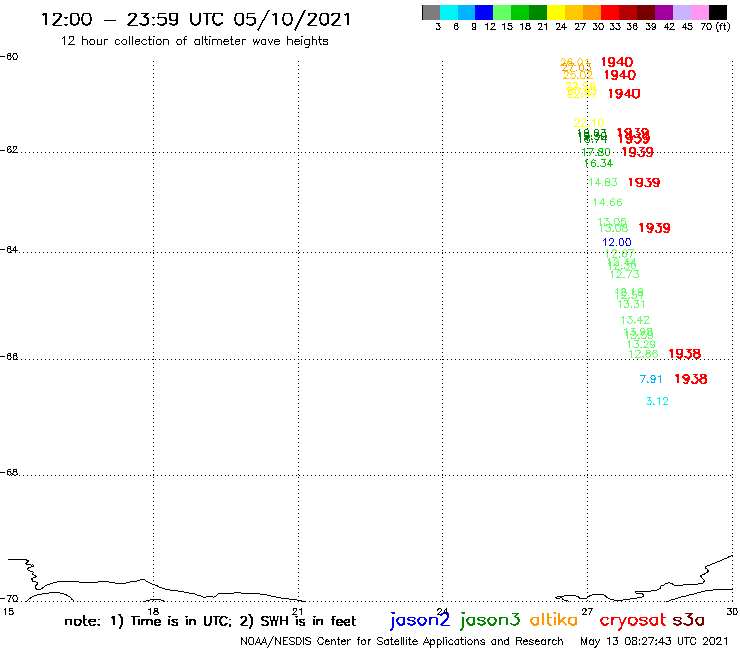Click the title '12:00 – 23:59 UTC 05/10/2021'
This screenshot has width=740, height=650.
[196, 19]
